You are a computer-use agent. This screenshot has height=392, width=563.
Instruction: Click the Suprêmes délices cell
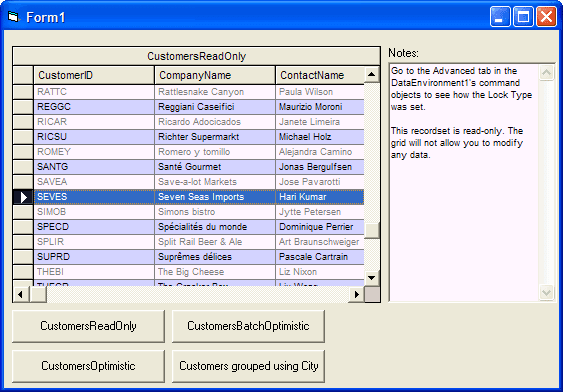(215, 257)
